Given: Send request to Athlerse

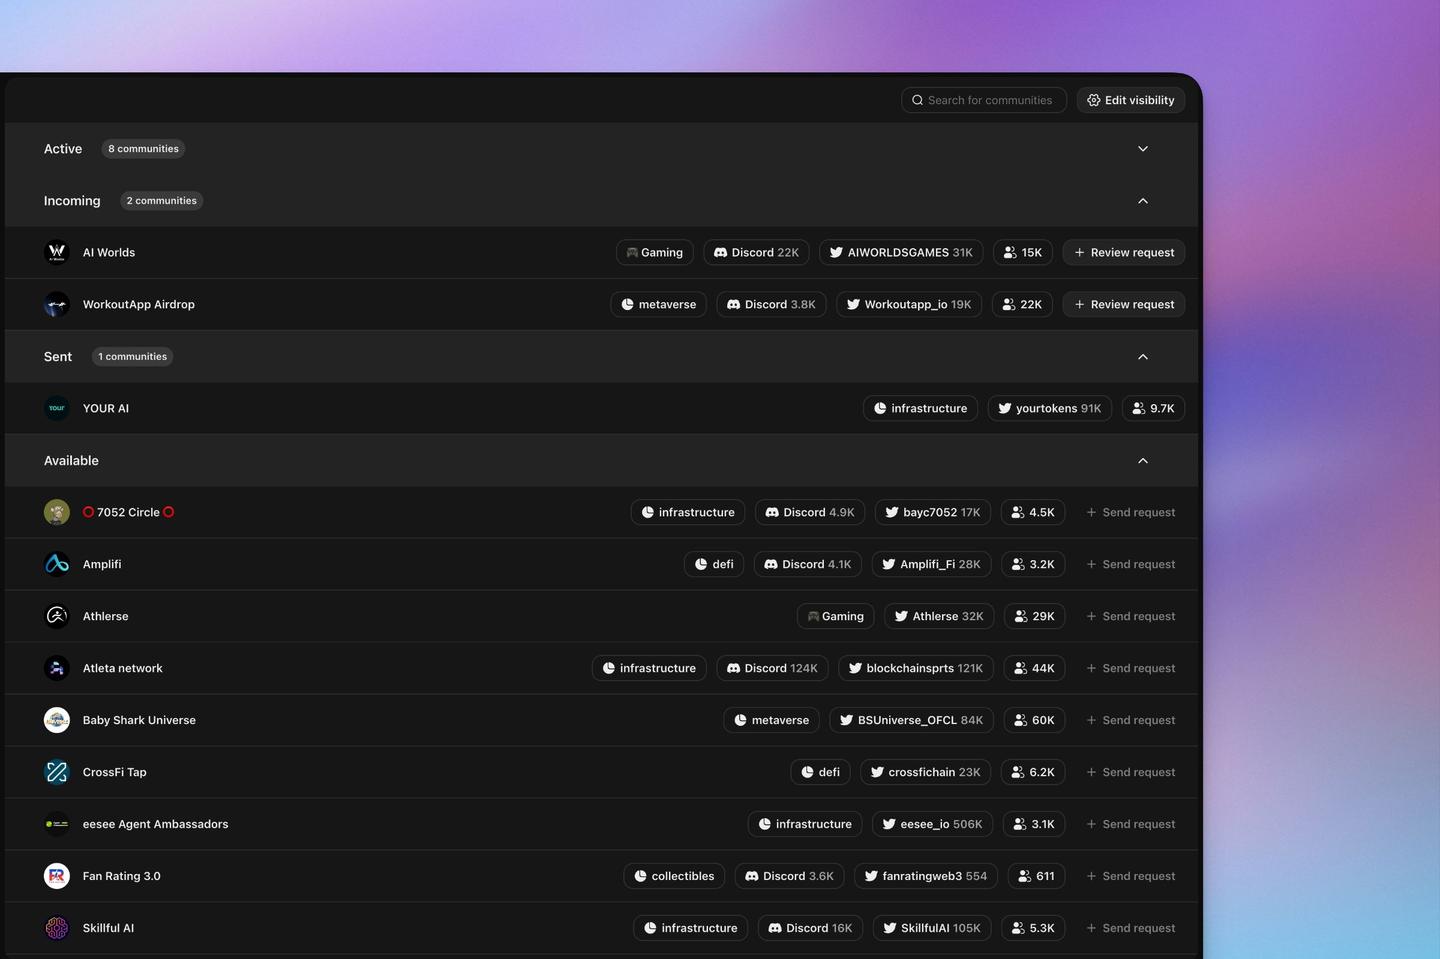Looking at the screenshot, I should 1131,616.
